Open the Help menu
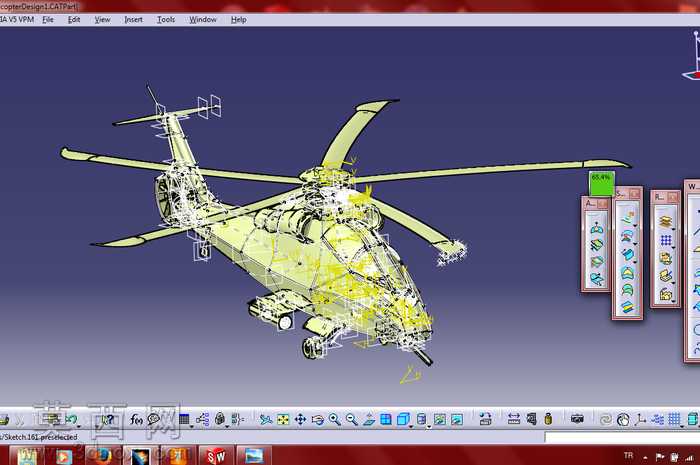This screenshot has width=700, height=465. tap(238, 20)
